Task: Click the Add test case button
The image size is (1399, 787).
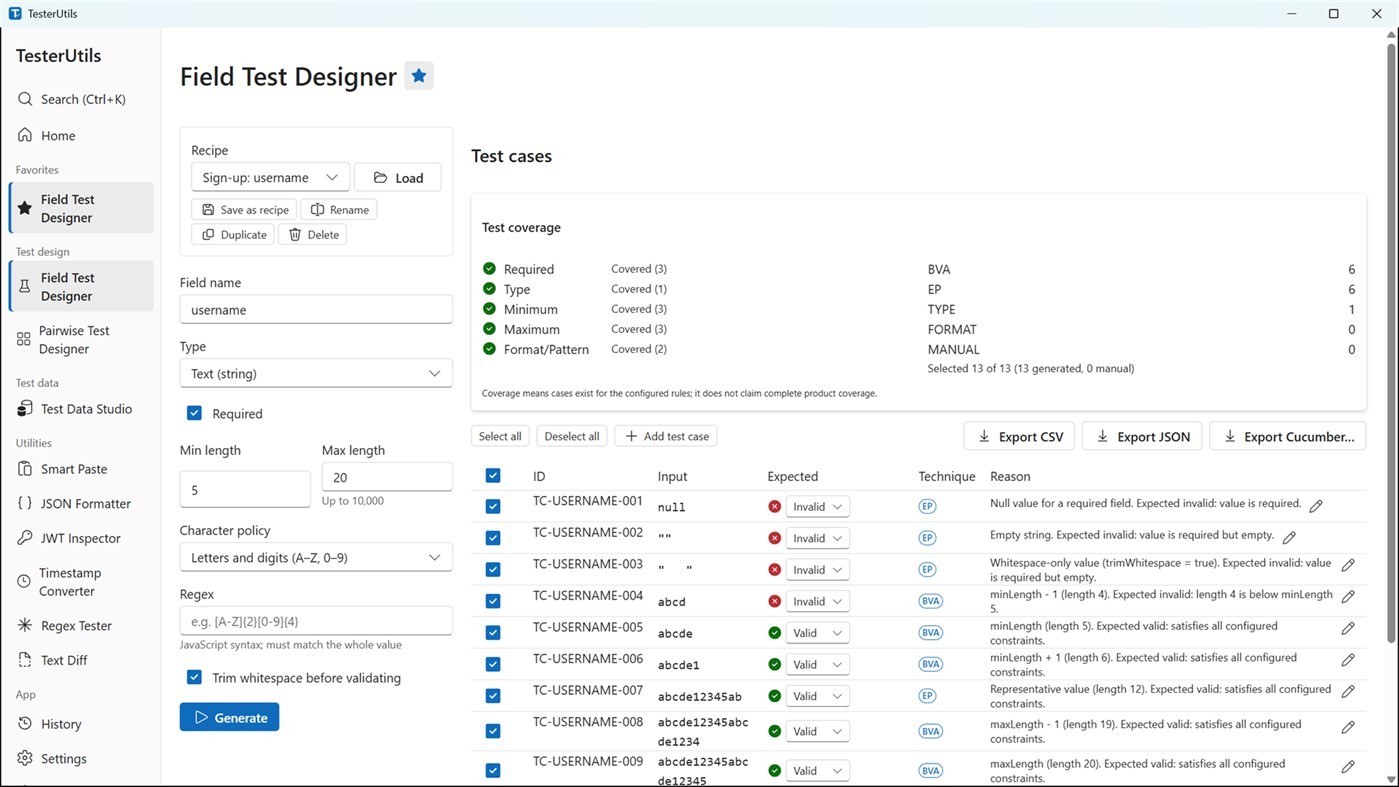Action: [x=667, y=436]
